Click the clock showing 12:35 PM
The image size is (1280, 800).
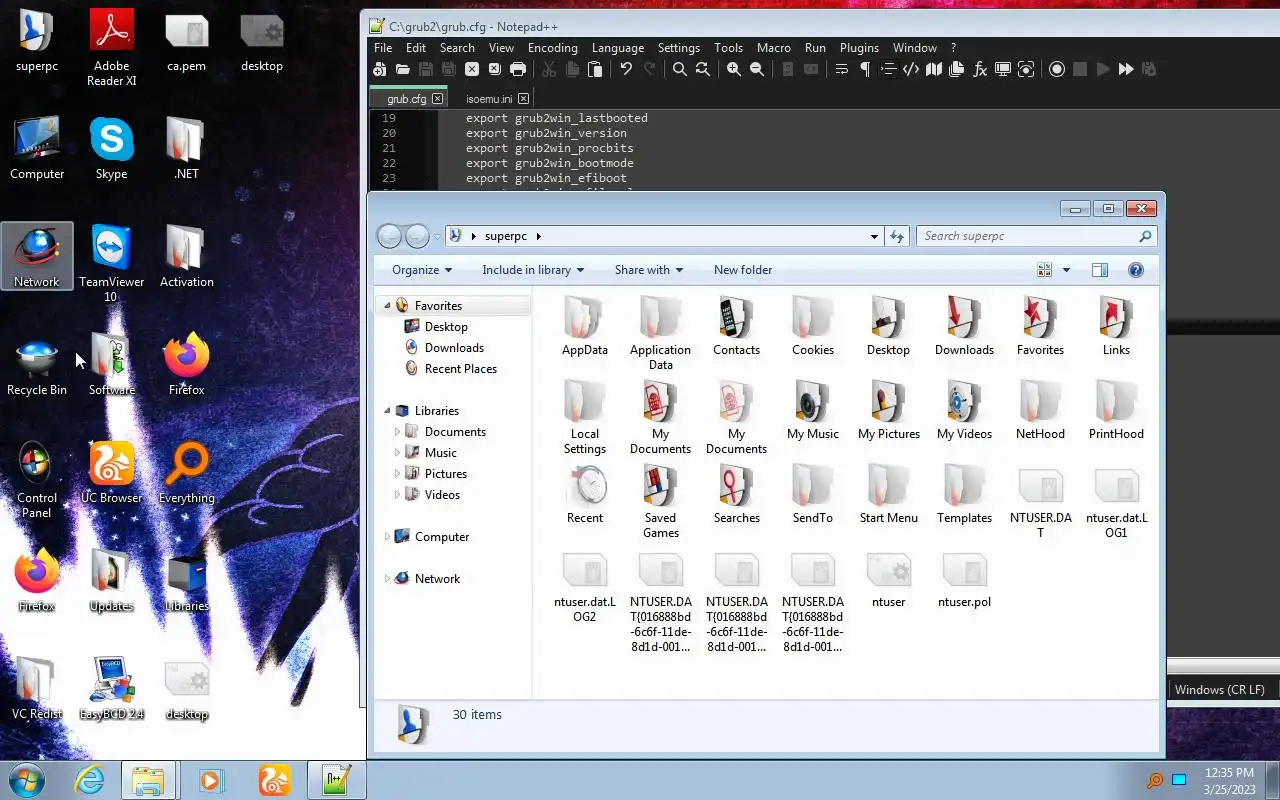pyautogui.click(x=1229, y=773)
